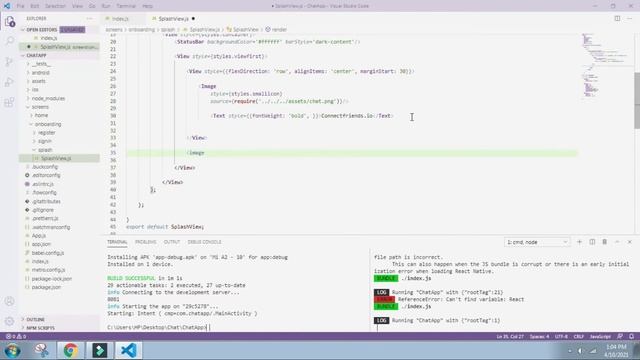Change encoding via UTF-8 status
The width and height of the screenshot is (640, 360).
click(561, 336)
